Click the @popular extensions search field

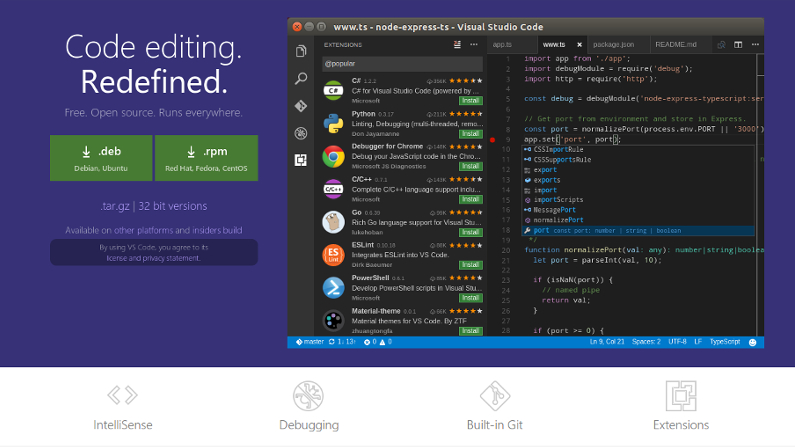coord(403,64)
